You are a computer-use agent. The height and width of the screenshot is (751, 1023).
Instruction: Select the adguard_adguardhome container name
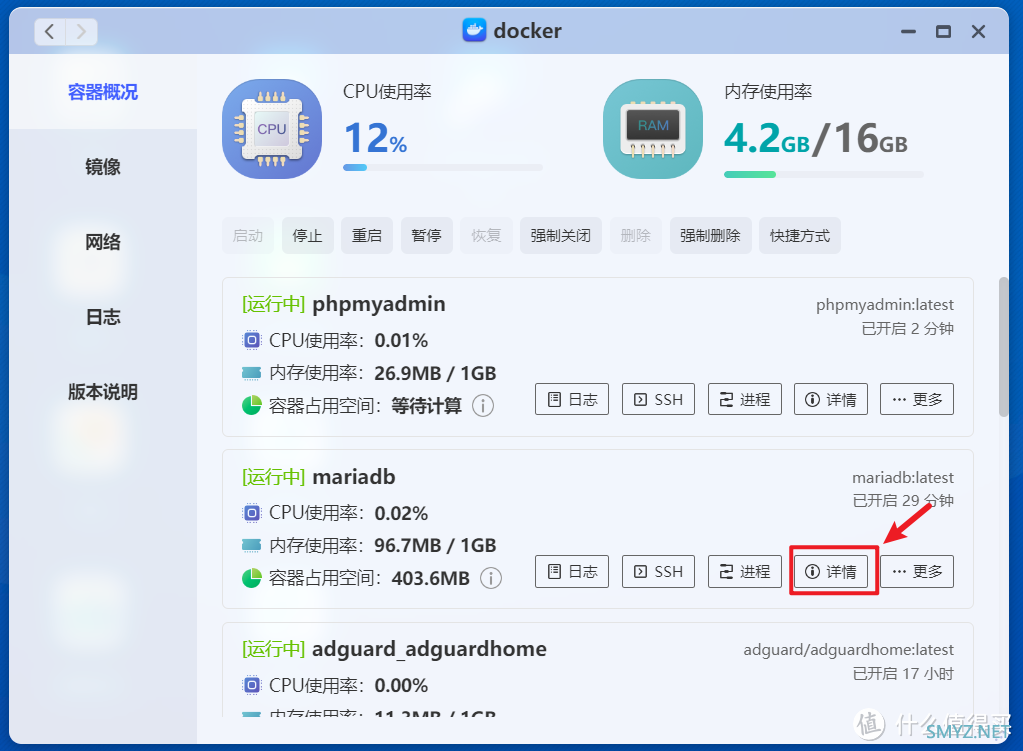click(429, 649)
